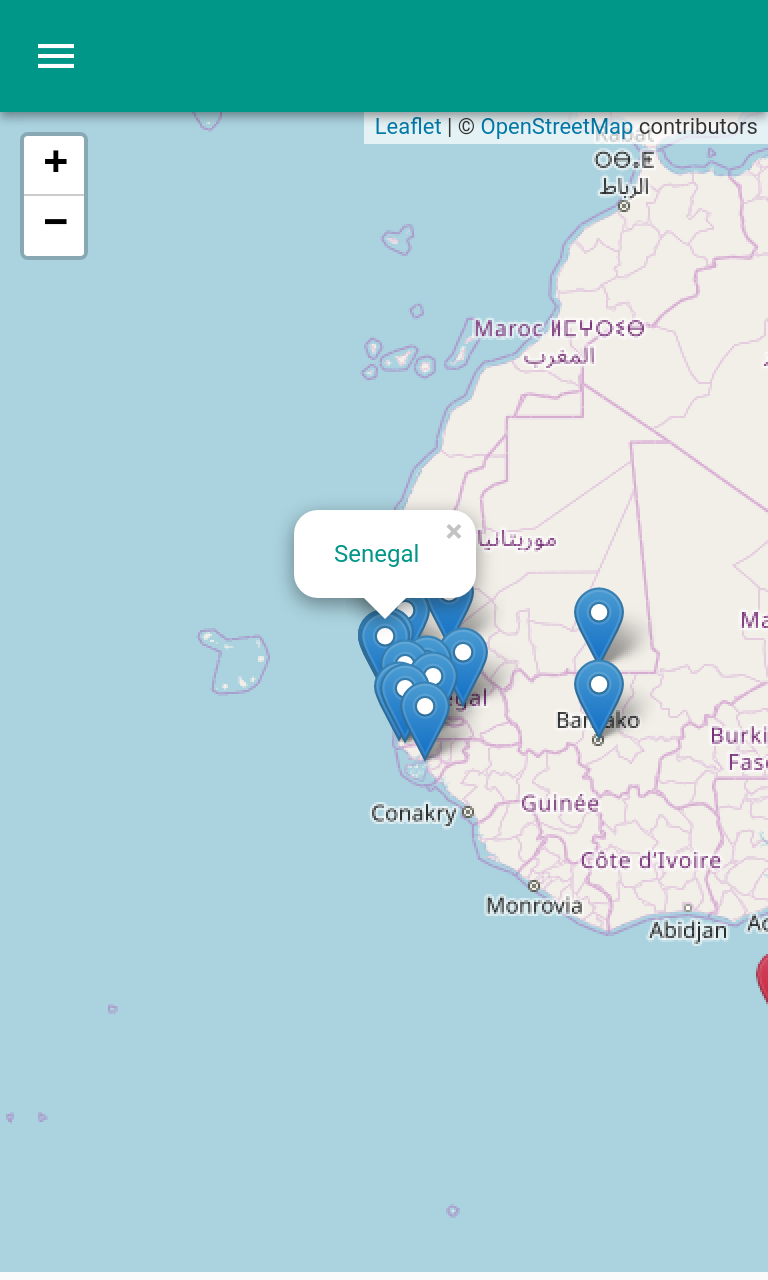Open the hamburger navigation menu
768x1280 pixels.
tap(56, 56)
